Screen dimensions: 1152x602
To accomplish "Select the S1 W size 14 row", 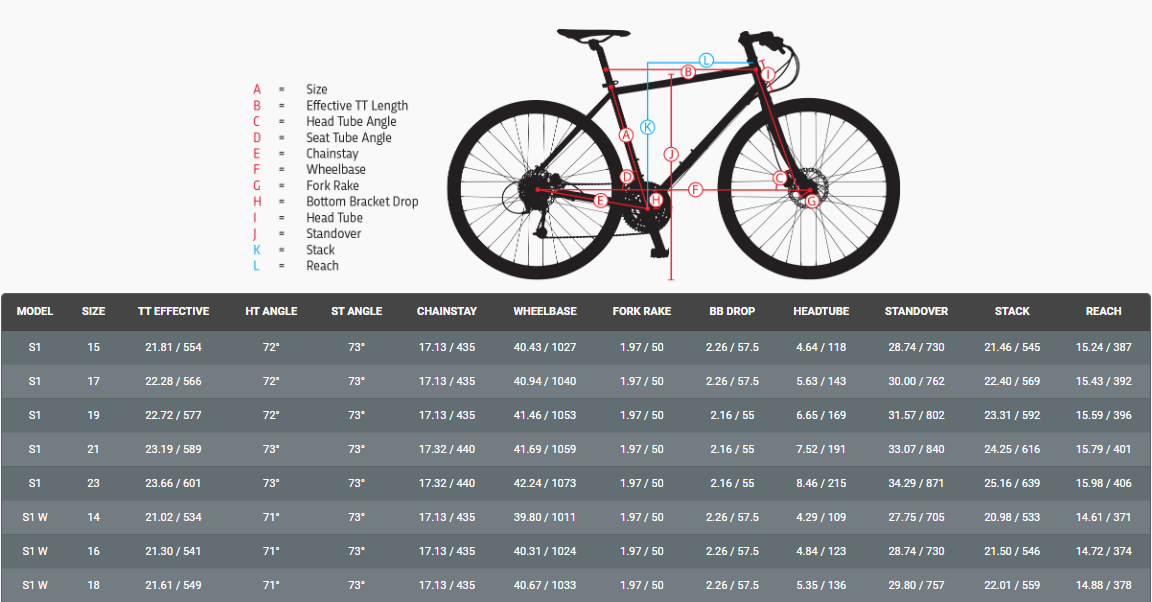I will (x=576, y=517).
